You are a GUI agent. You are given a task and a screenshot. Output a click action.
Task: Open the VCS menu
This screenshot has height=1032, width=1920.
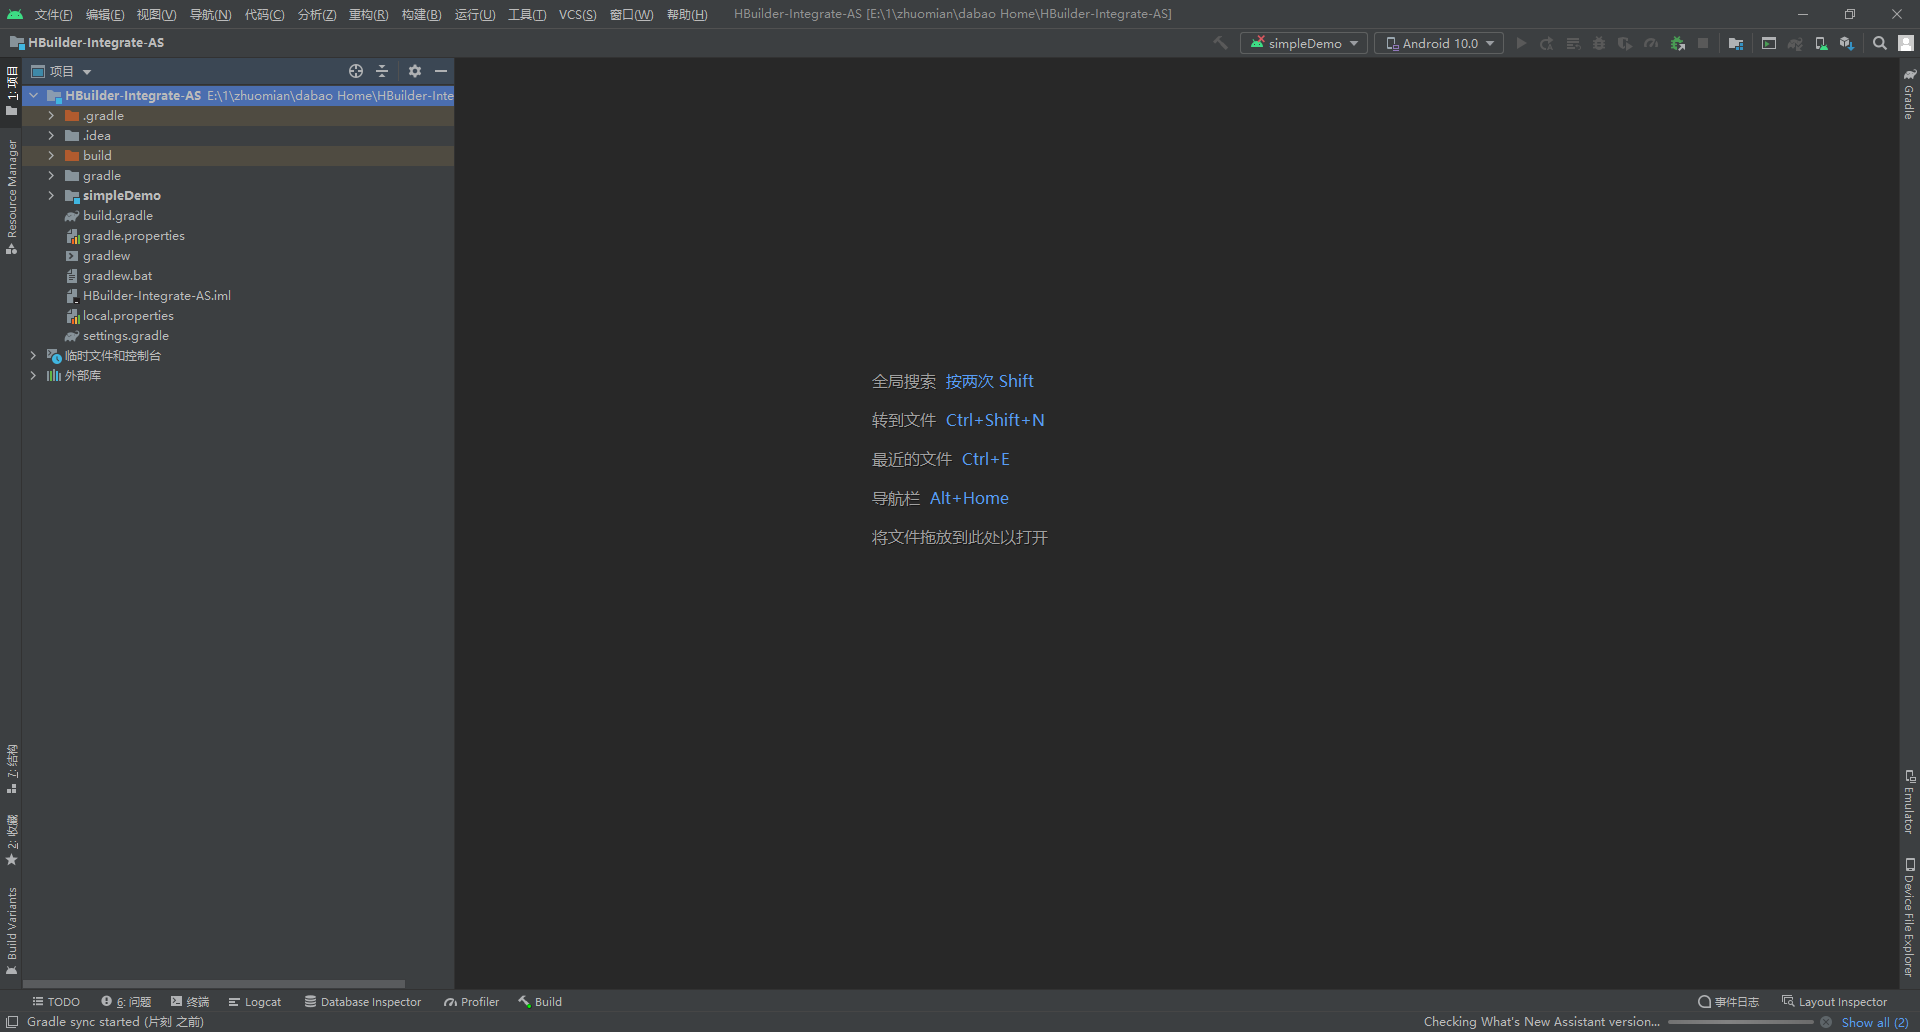(x=577, y=14)
